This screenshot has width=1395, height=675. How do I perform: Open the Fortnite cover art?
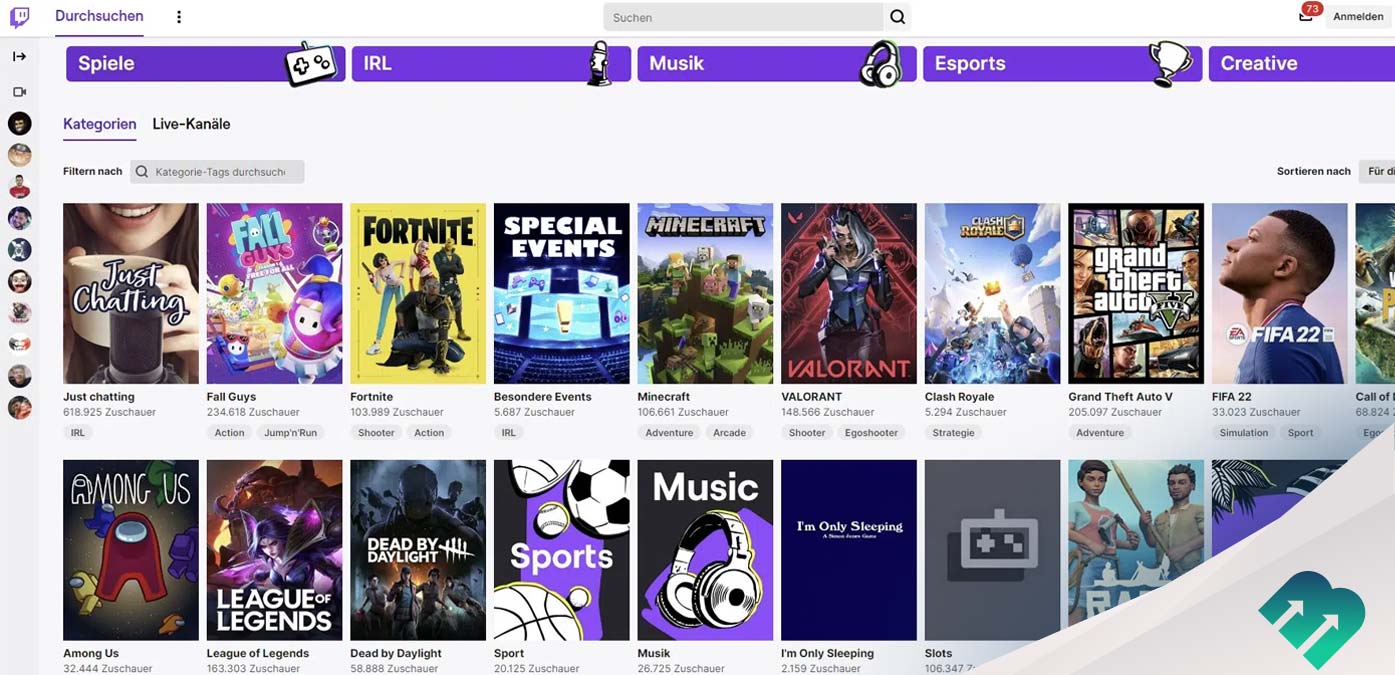point(418,294)
